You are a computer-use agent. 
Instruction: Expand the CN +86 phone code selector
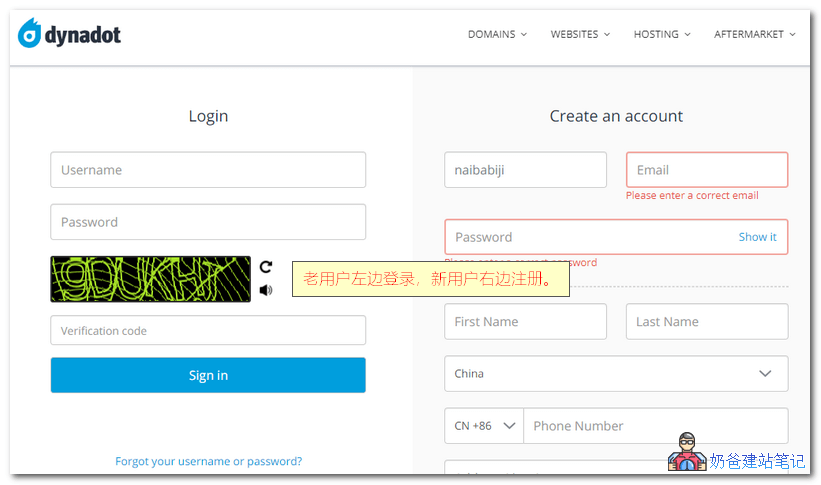tap(484, 426)
